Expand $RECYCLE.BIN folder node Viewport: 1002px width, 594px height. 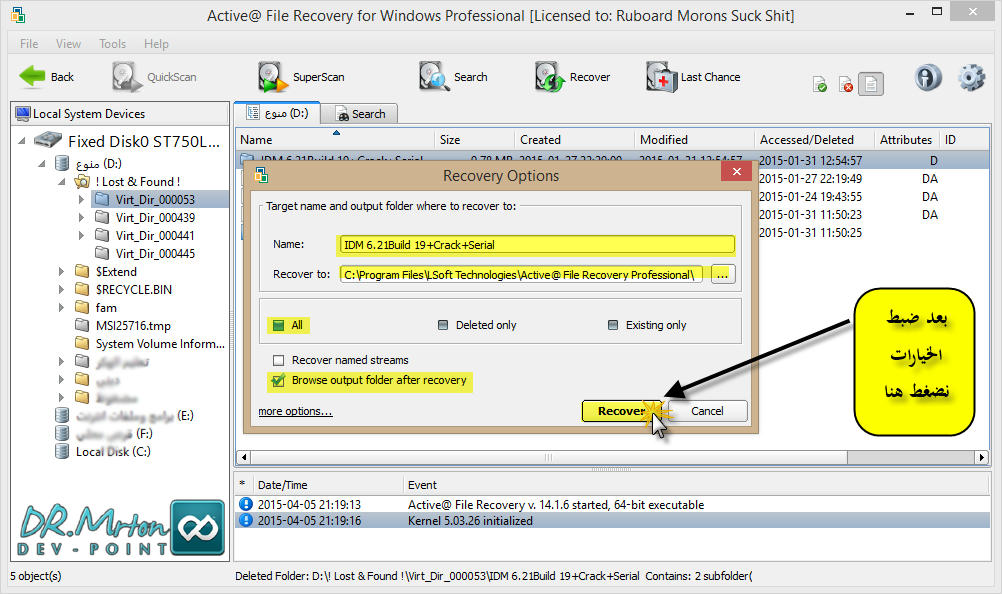tap(61, 289)
